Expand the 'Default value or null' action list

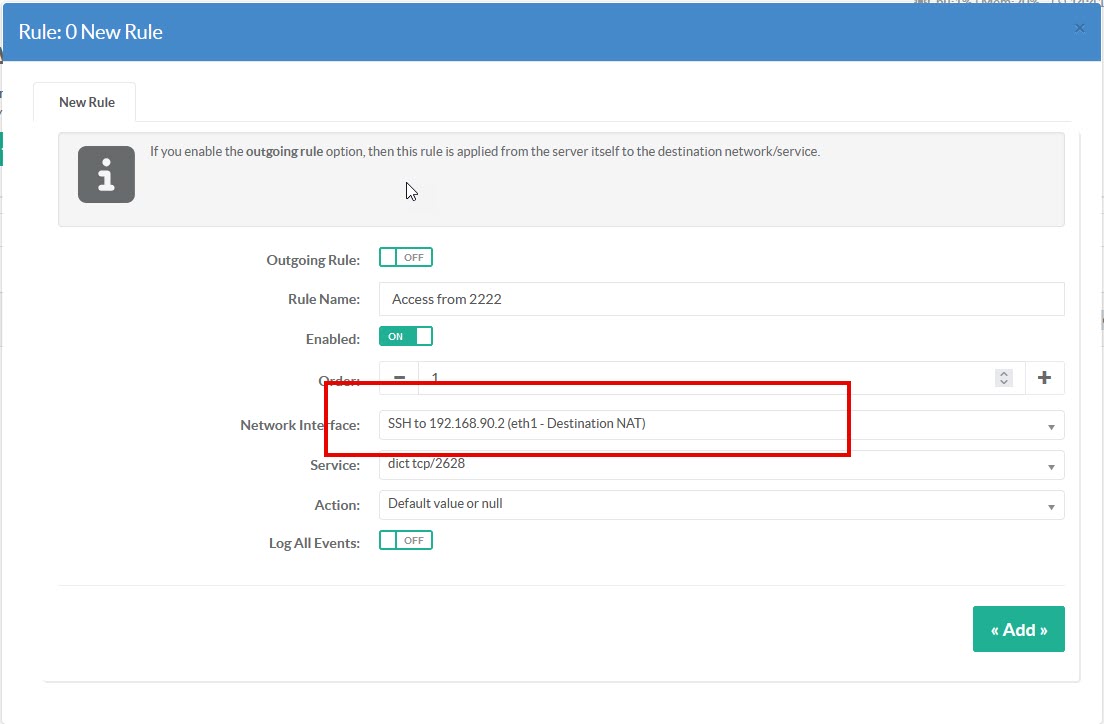coord(700,504)
